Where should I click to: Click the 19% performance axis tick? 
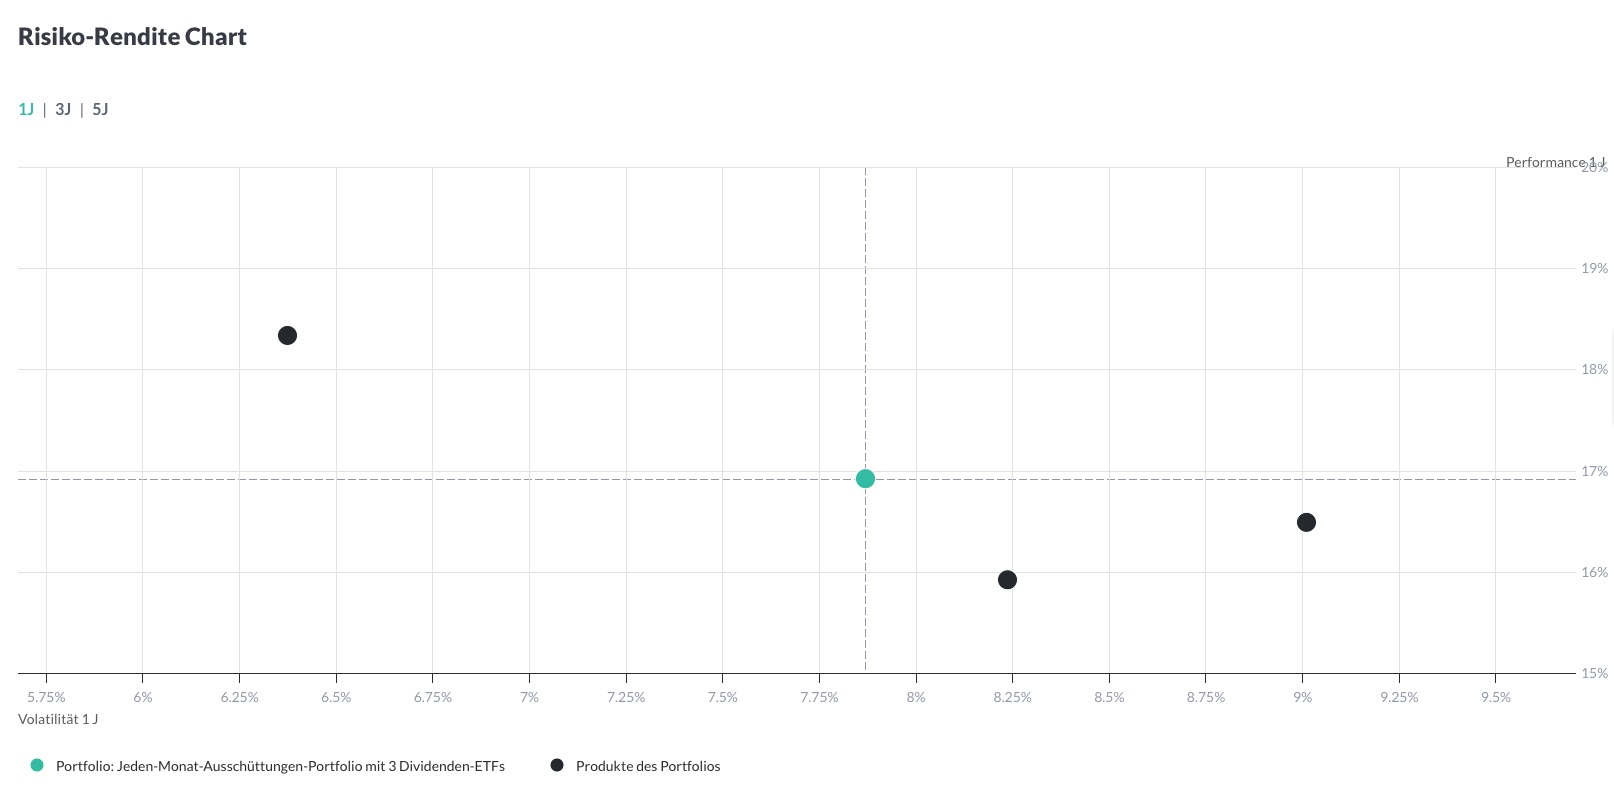pos(1594,268)
